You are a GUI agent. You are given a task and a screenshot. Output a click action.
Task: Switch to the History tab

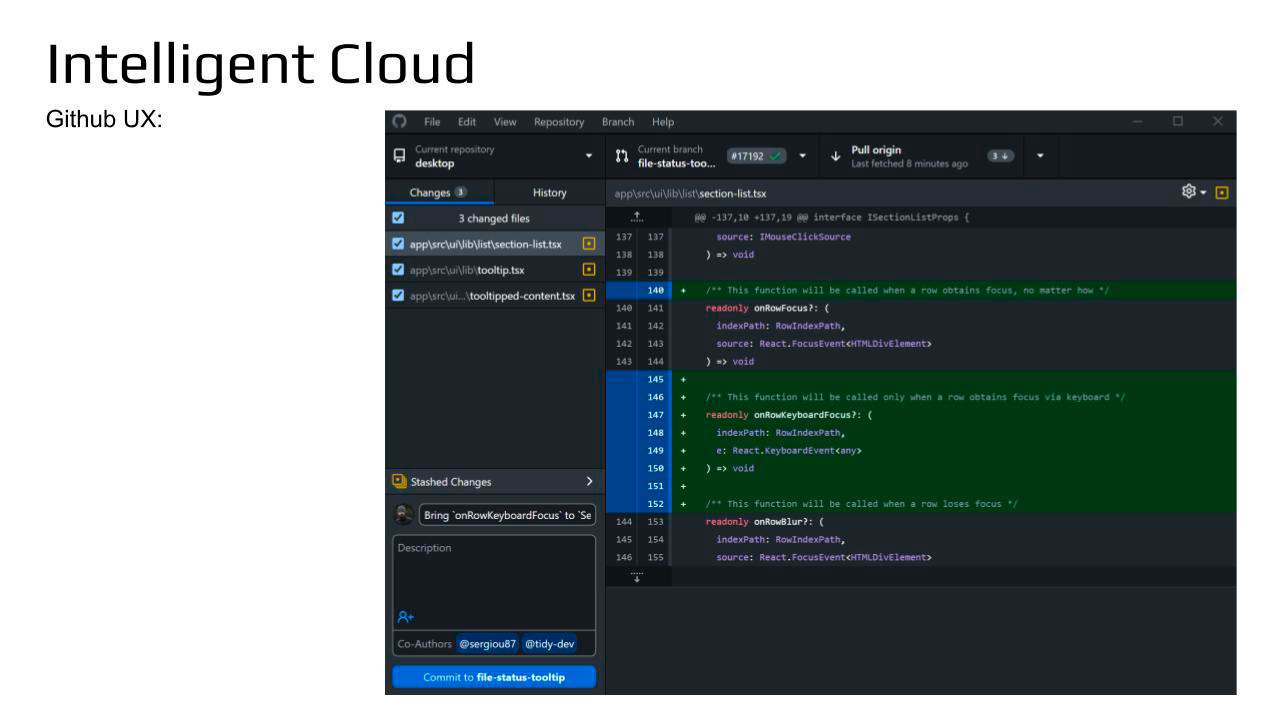click(550, 192)
